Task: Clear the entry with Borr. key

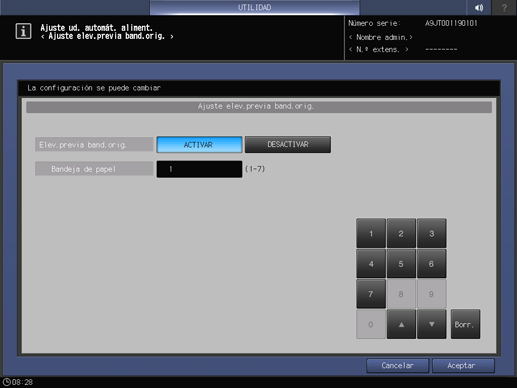Action: click(465, 324)
